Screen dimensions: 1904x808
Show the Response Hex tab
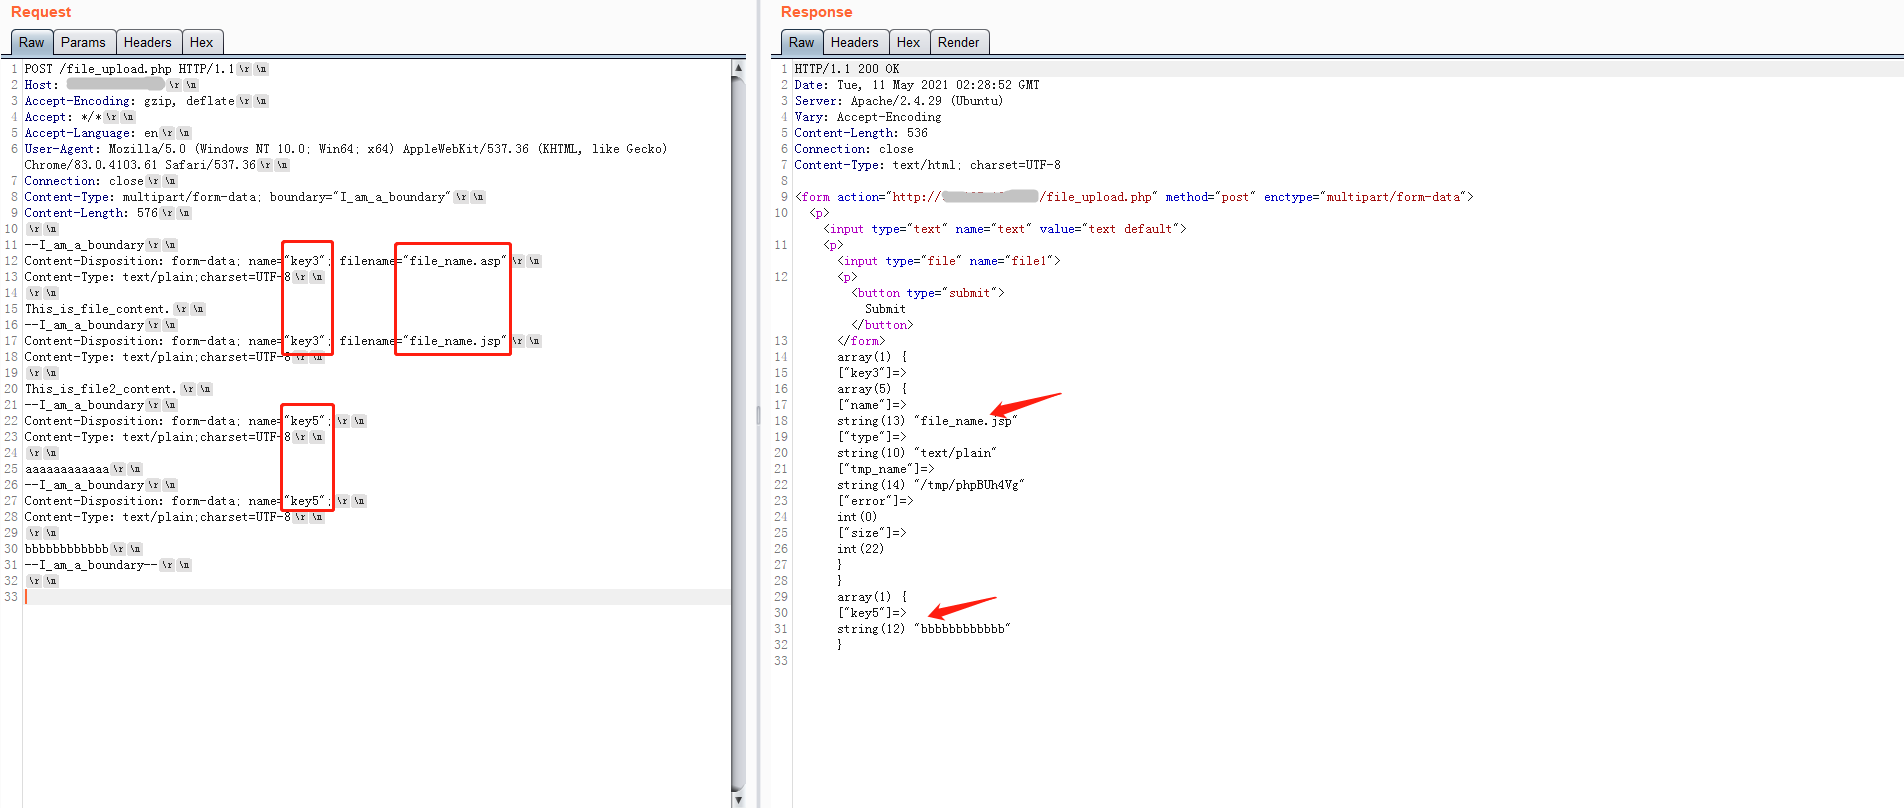pos(908,42)
